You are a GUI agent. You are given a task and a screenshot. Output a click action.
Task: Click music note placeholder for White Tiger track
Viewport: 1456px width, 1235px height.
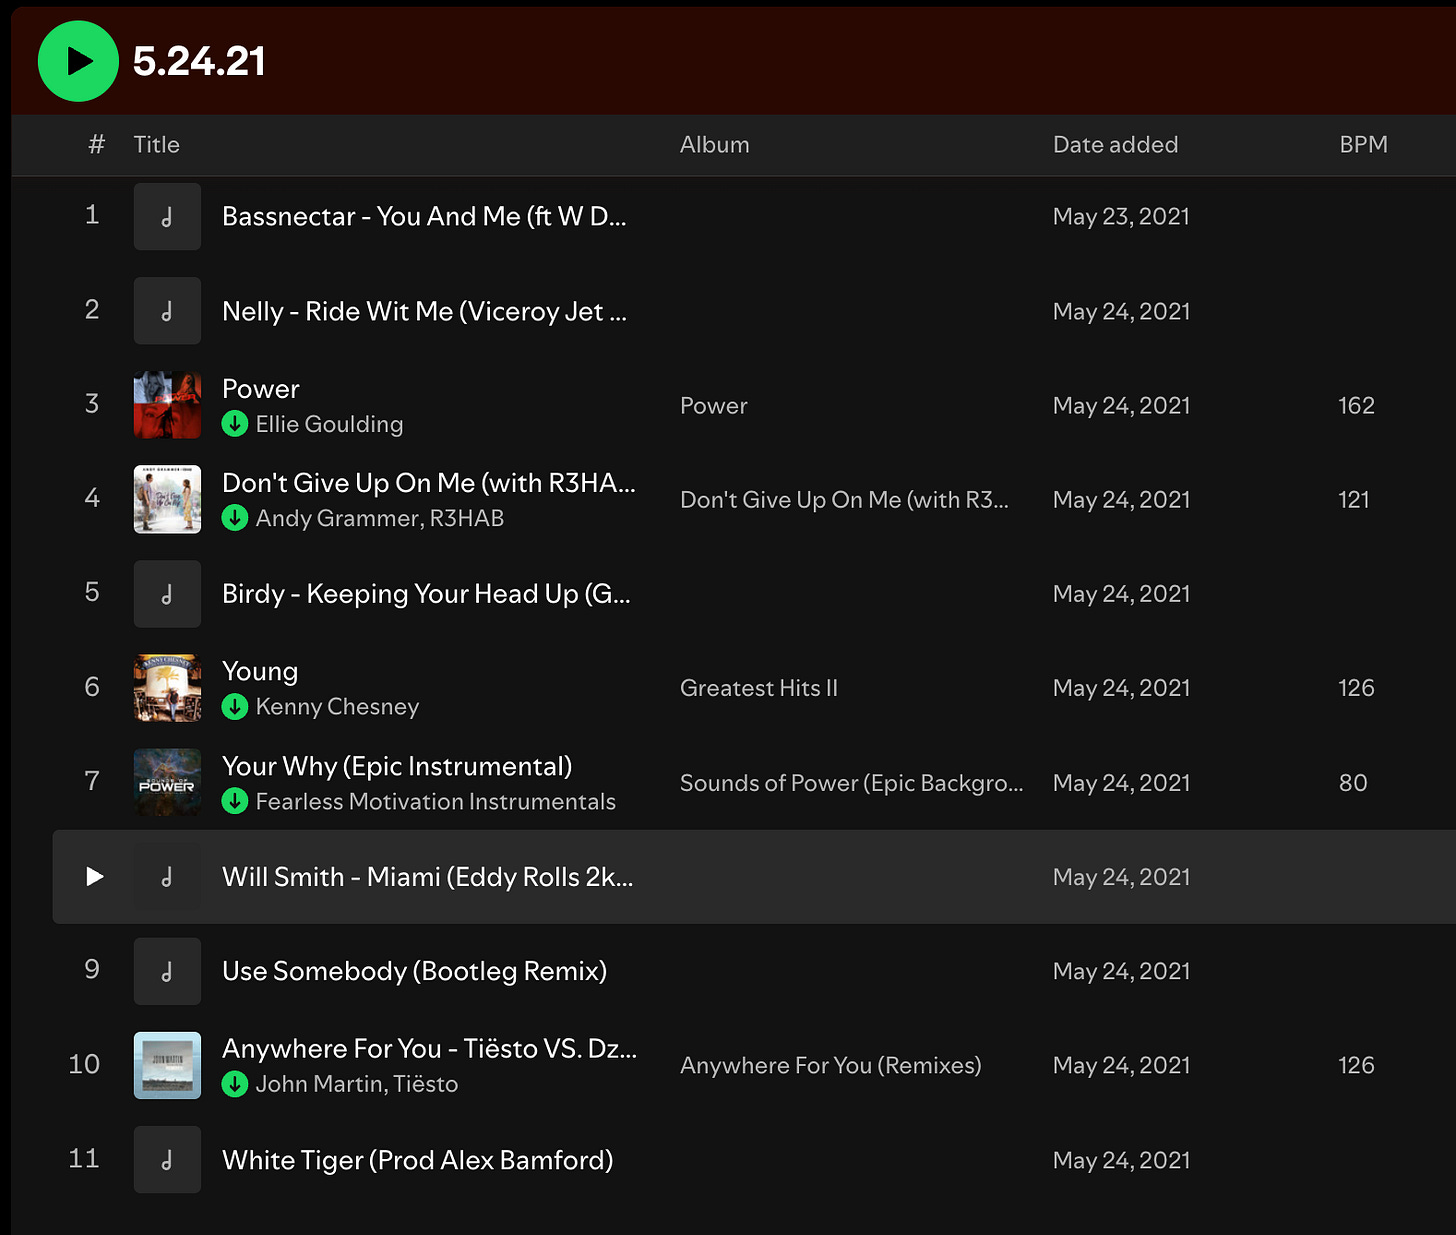pyautogui.click(x=167, y=1160)
